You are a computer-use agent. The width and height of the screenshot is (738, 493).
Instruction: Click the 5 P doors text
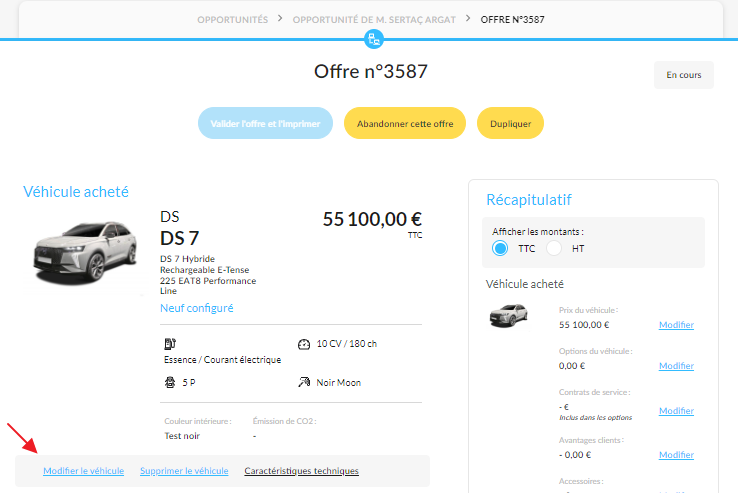[x=189, y=383]
